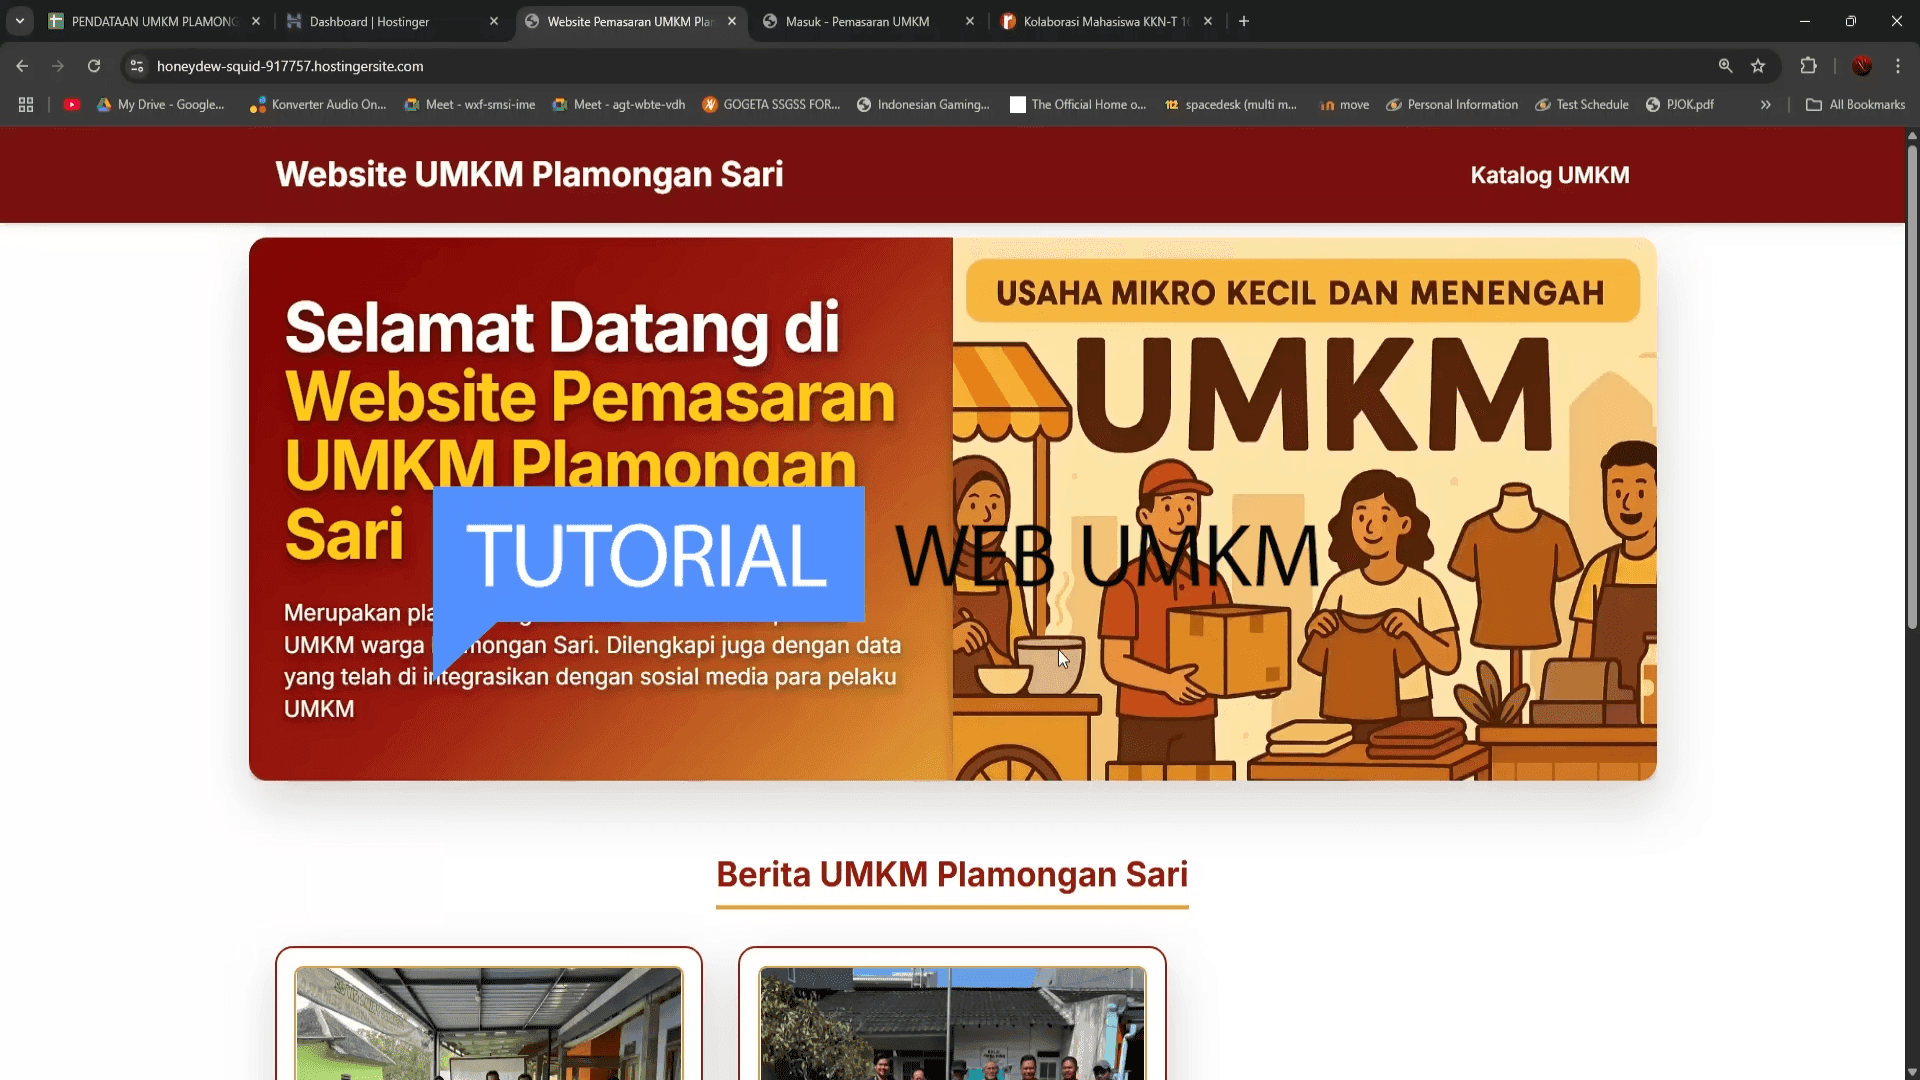
Task: Open the move bookmark
Action: pos(1344,104)
